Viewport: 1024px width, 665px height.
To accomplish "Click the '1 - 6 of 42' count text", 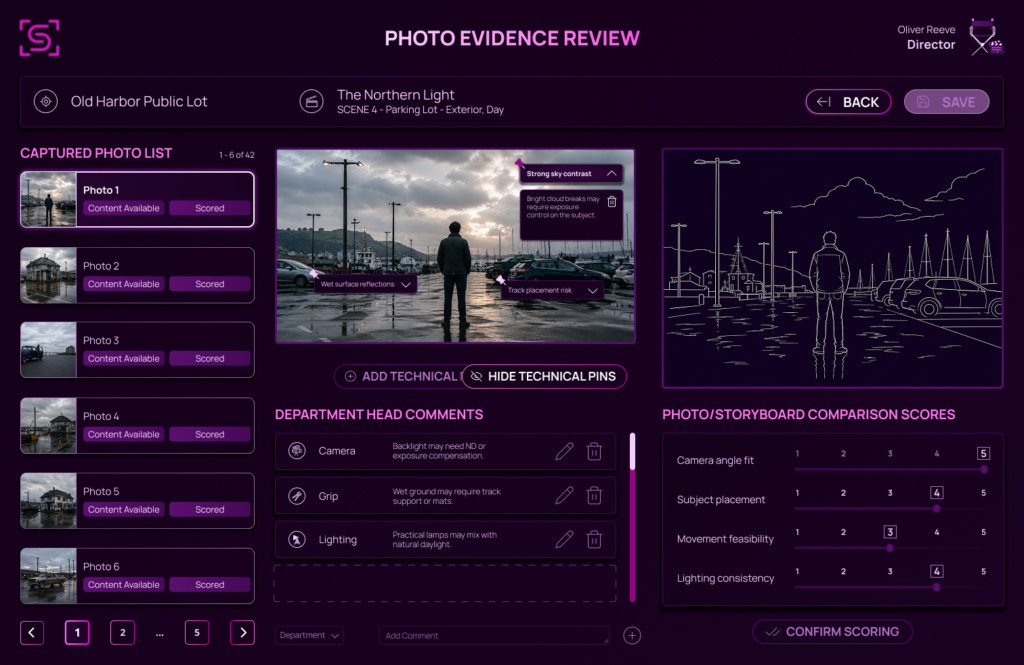I will 236,155.
